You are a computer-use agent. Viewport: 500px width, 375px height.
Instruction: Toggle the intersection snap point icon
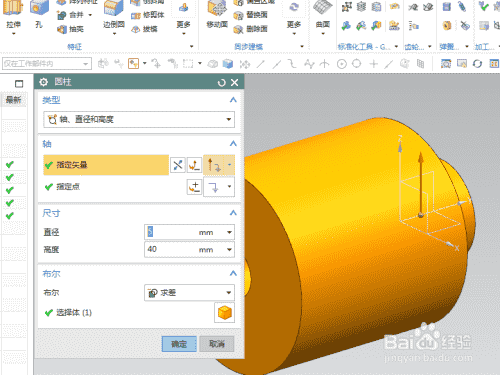pos(324,63)
